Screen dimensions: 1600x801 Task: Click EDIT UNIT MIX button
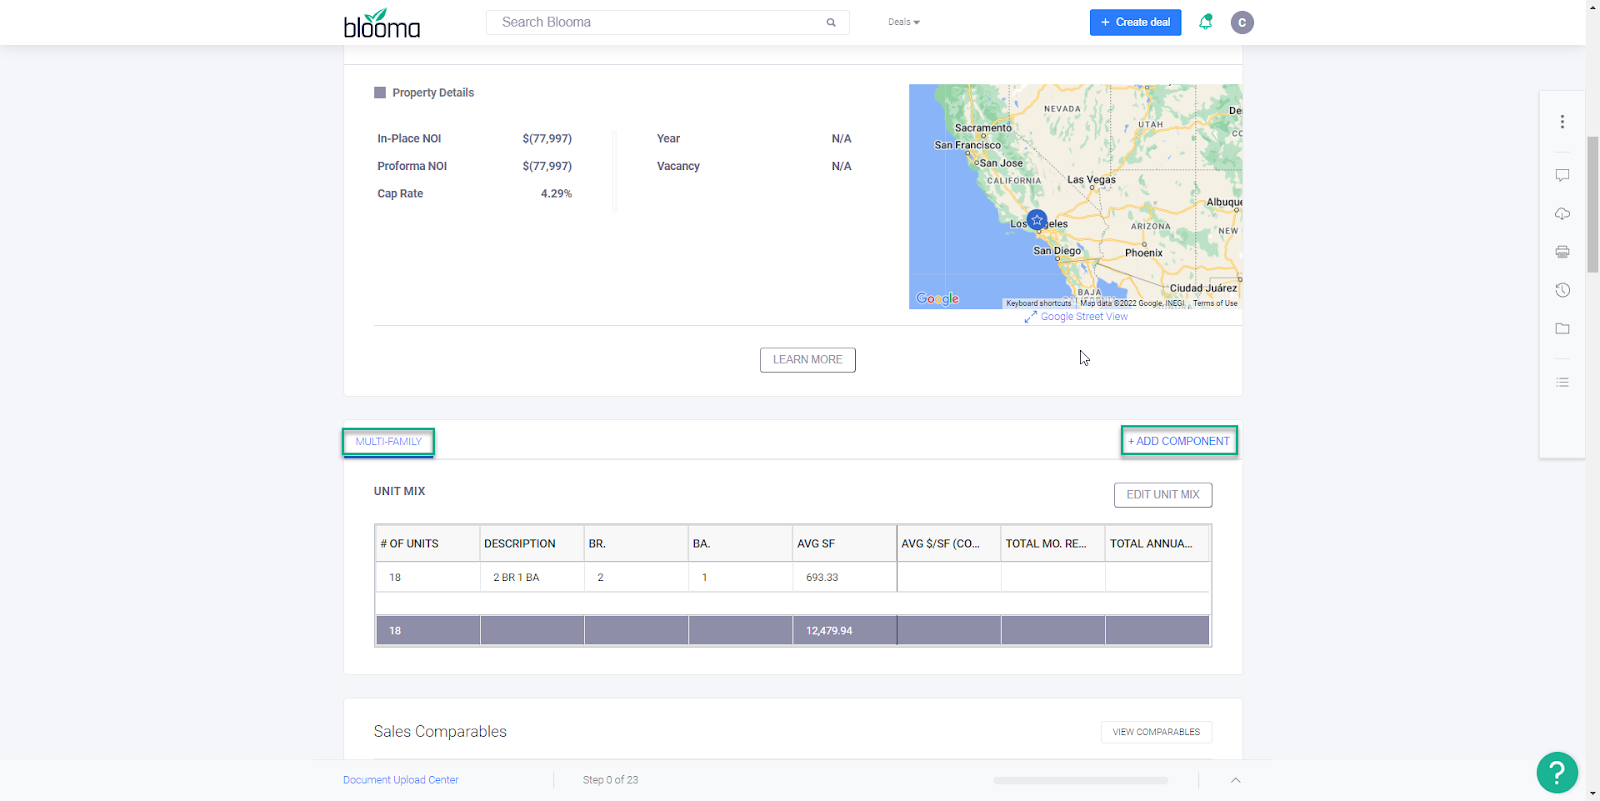[x=1163, y=495]
